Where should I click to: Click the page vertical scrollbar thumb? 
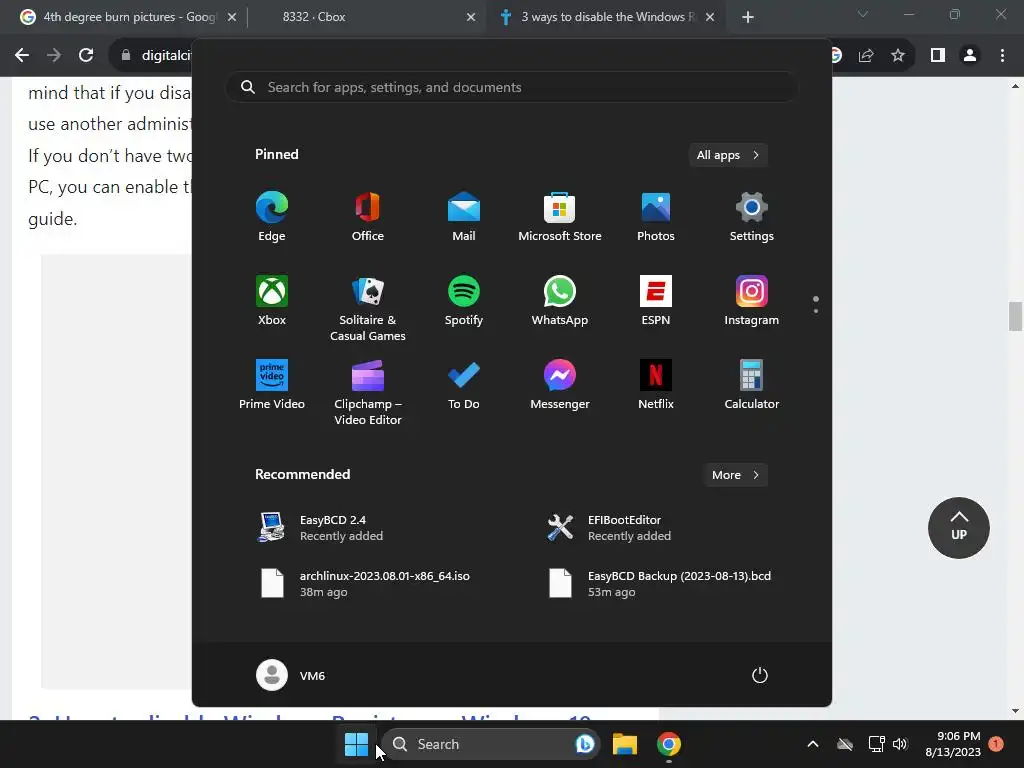pyautogui.click(x=1015, y=316)
